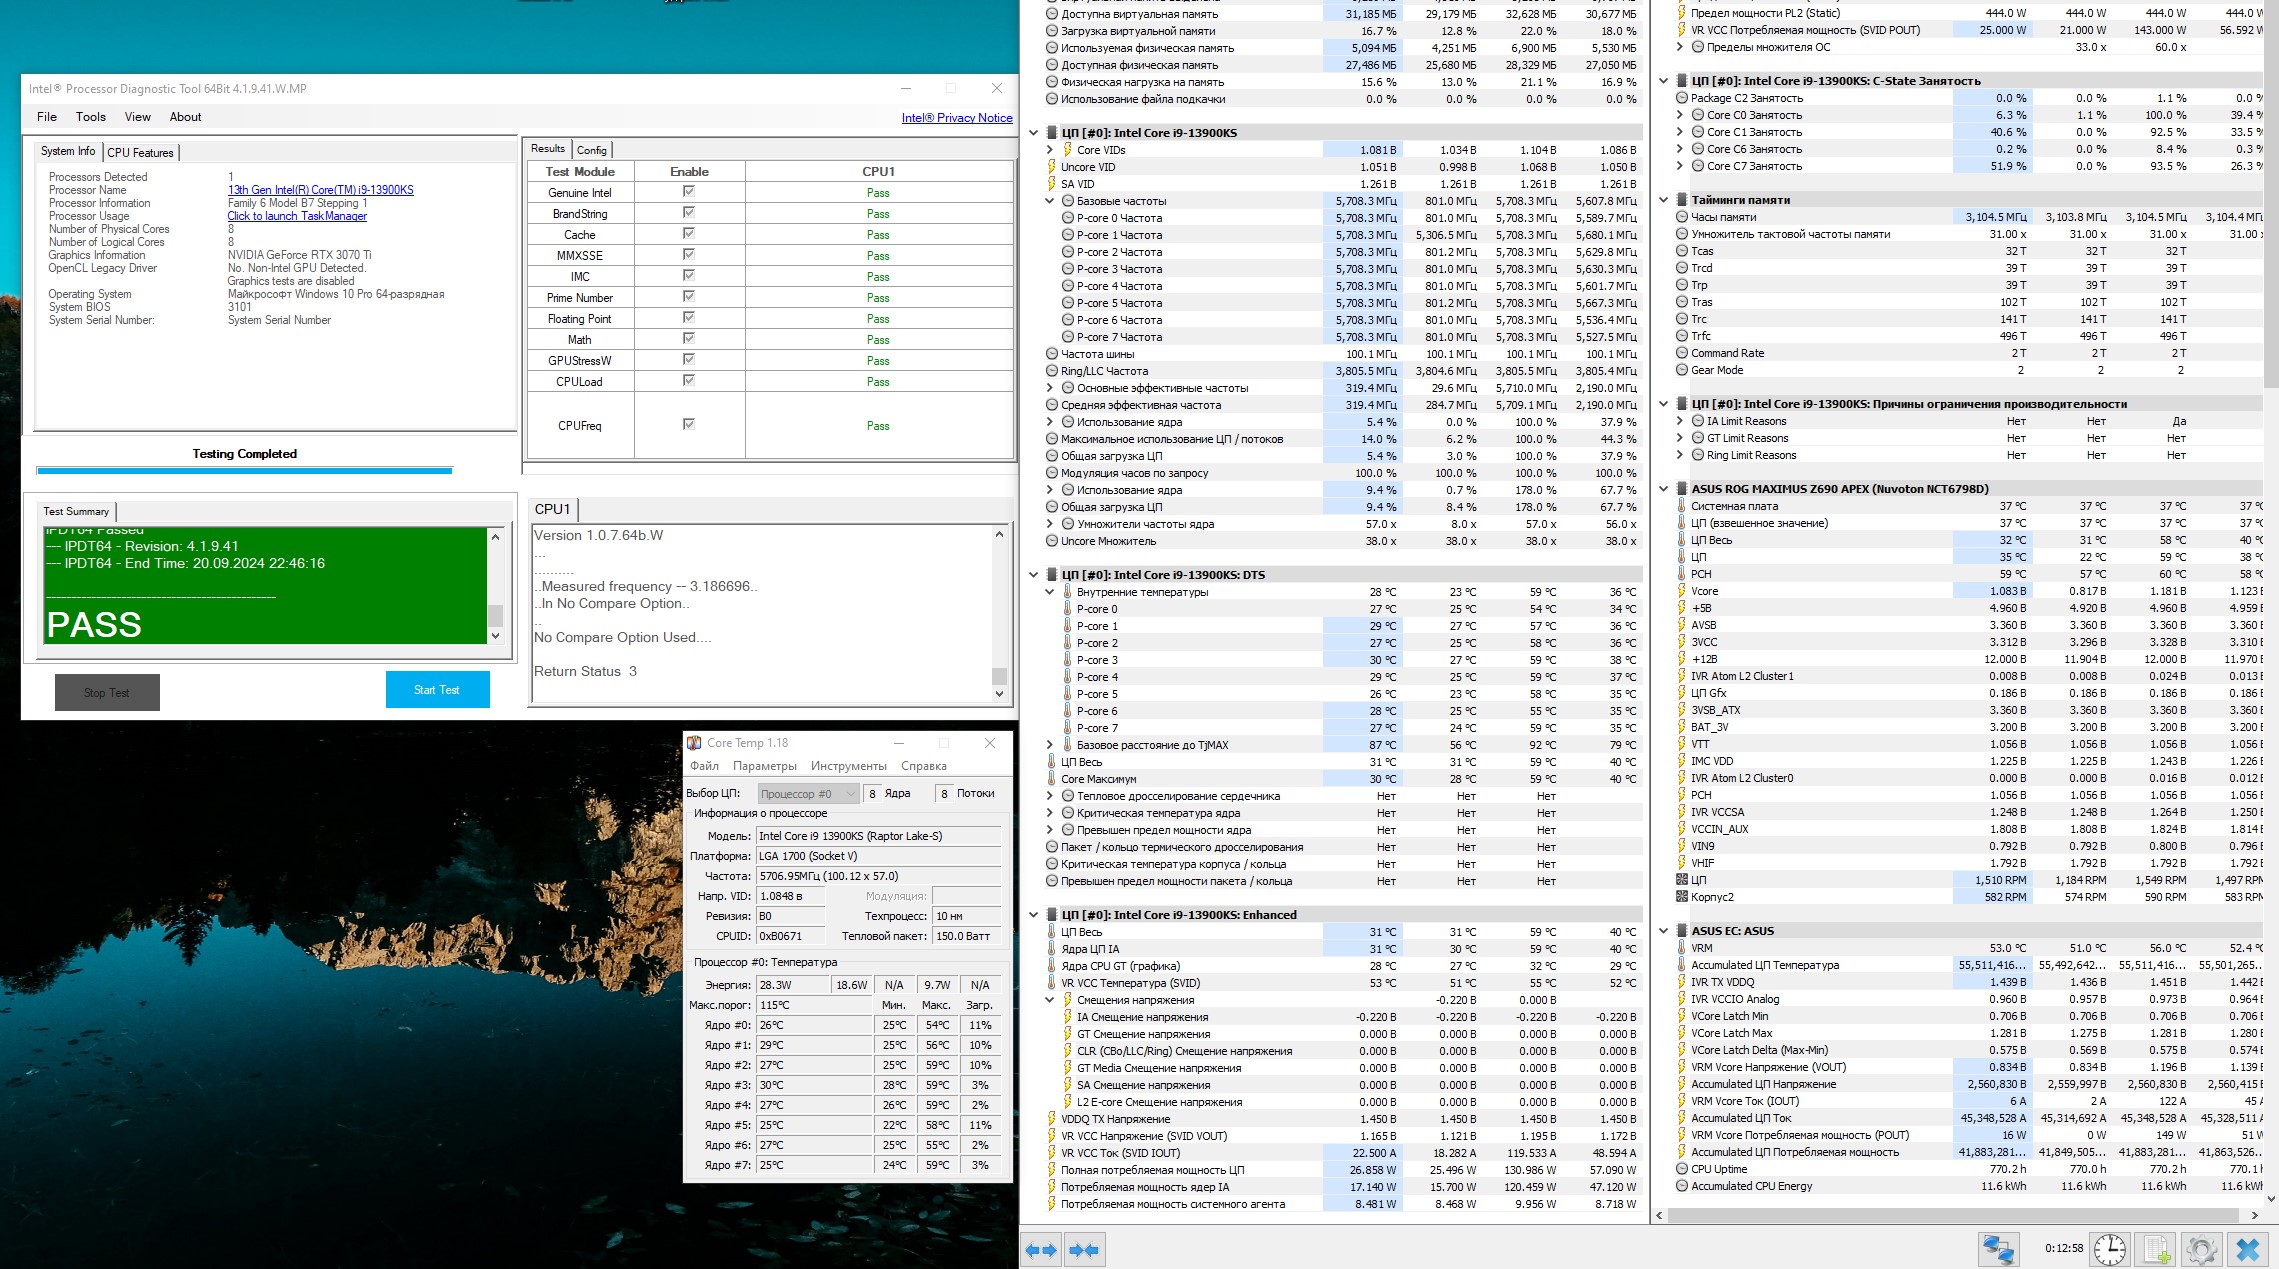The width and height of the screenshot is (2279, 1269).
Task: Click the collapse columns arrows icon in HWiNFO
Action: pyautogui.click(x=1084, y=1250)
